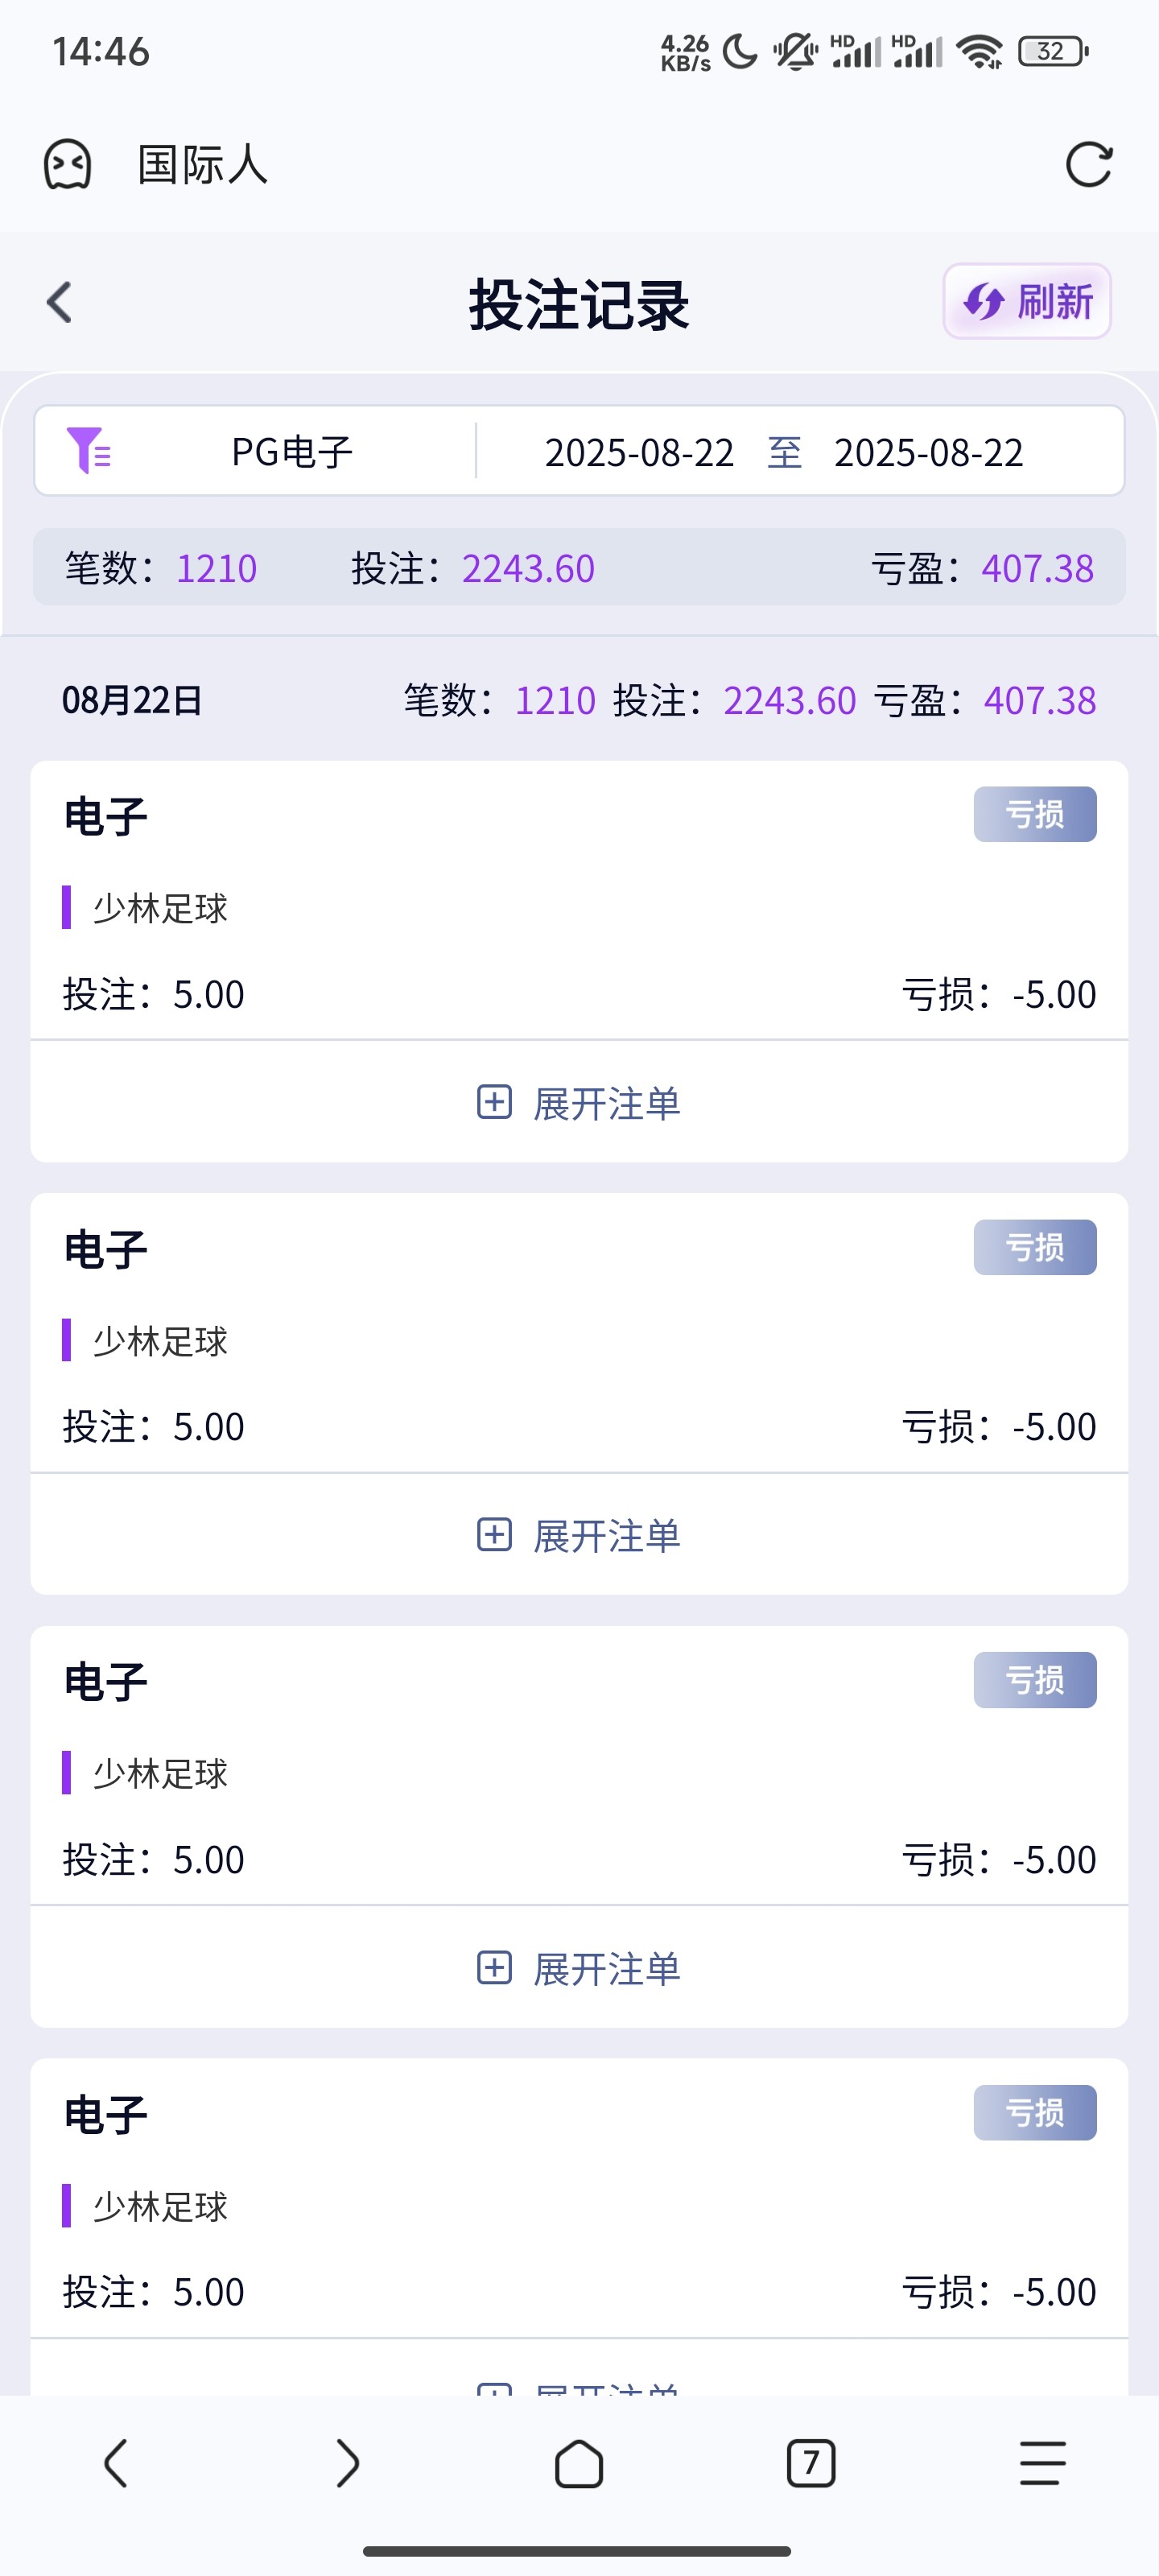Expand 展开注单 on the third bet card

pyautogui.click(x=579, y=1968)
